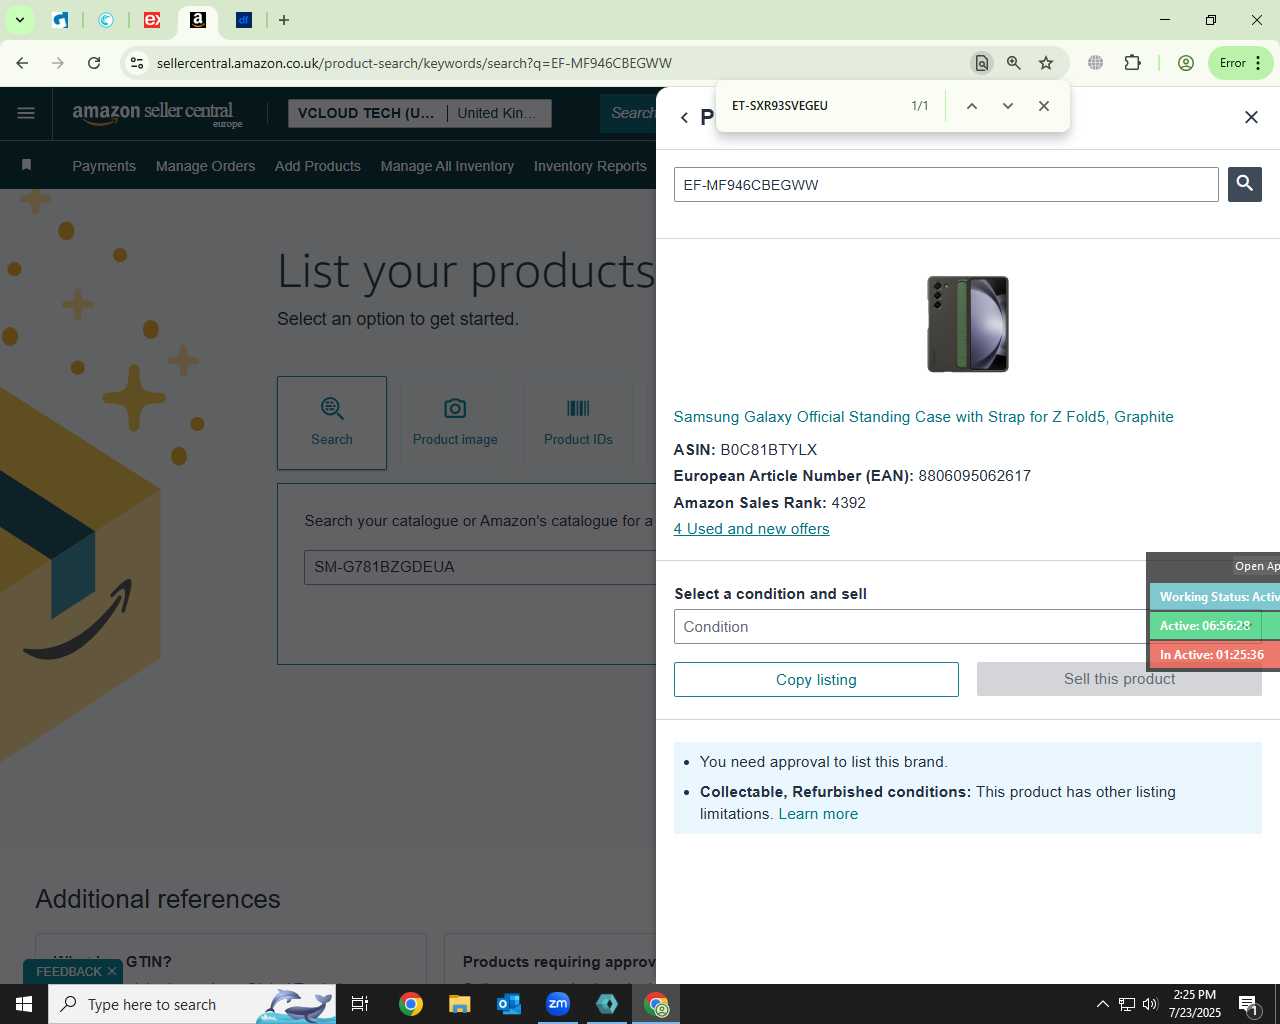1280x1024 pixels.
Task: Dismiss the FEEDBACK tab with its X
Action: pyautogui.click(x=112, y=971)
